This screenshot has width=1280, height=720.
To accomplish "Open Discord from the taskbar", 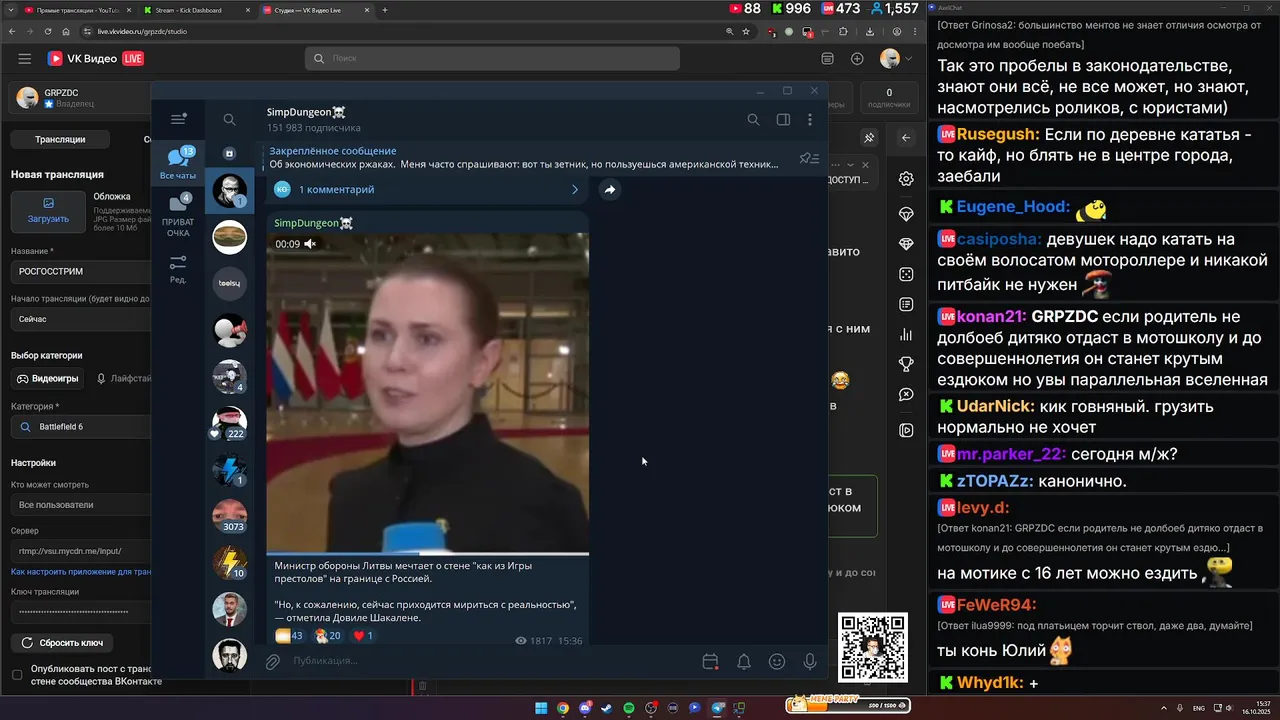I will (x=585, y=708).
